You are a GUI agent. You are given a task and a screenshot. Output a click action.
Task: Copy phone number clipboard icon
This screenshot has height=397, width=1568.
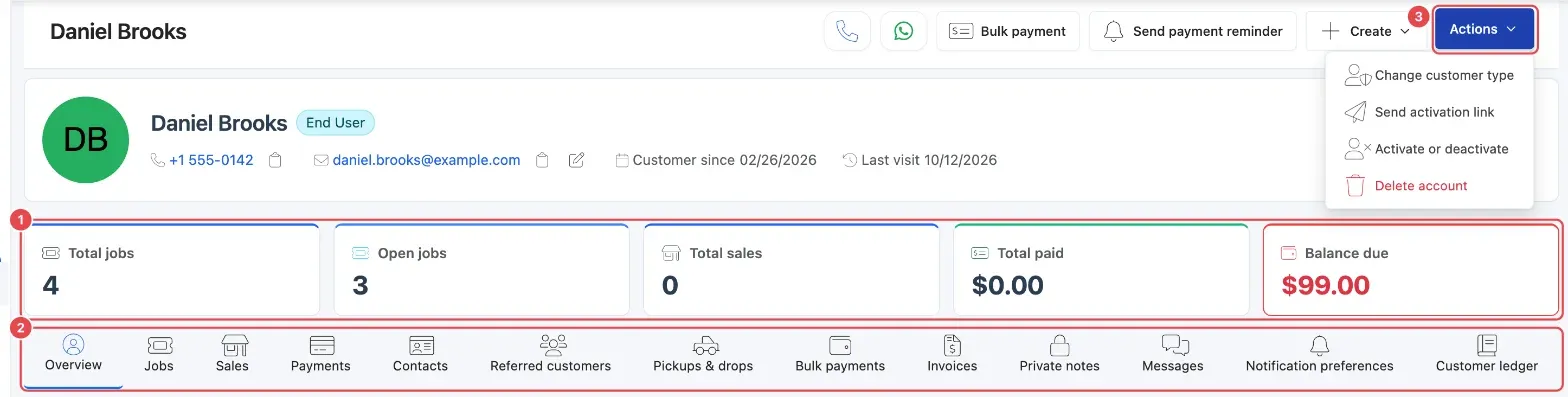point(276,160)
